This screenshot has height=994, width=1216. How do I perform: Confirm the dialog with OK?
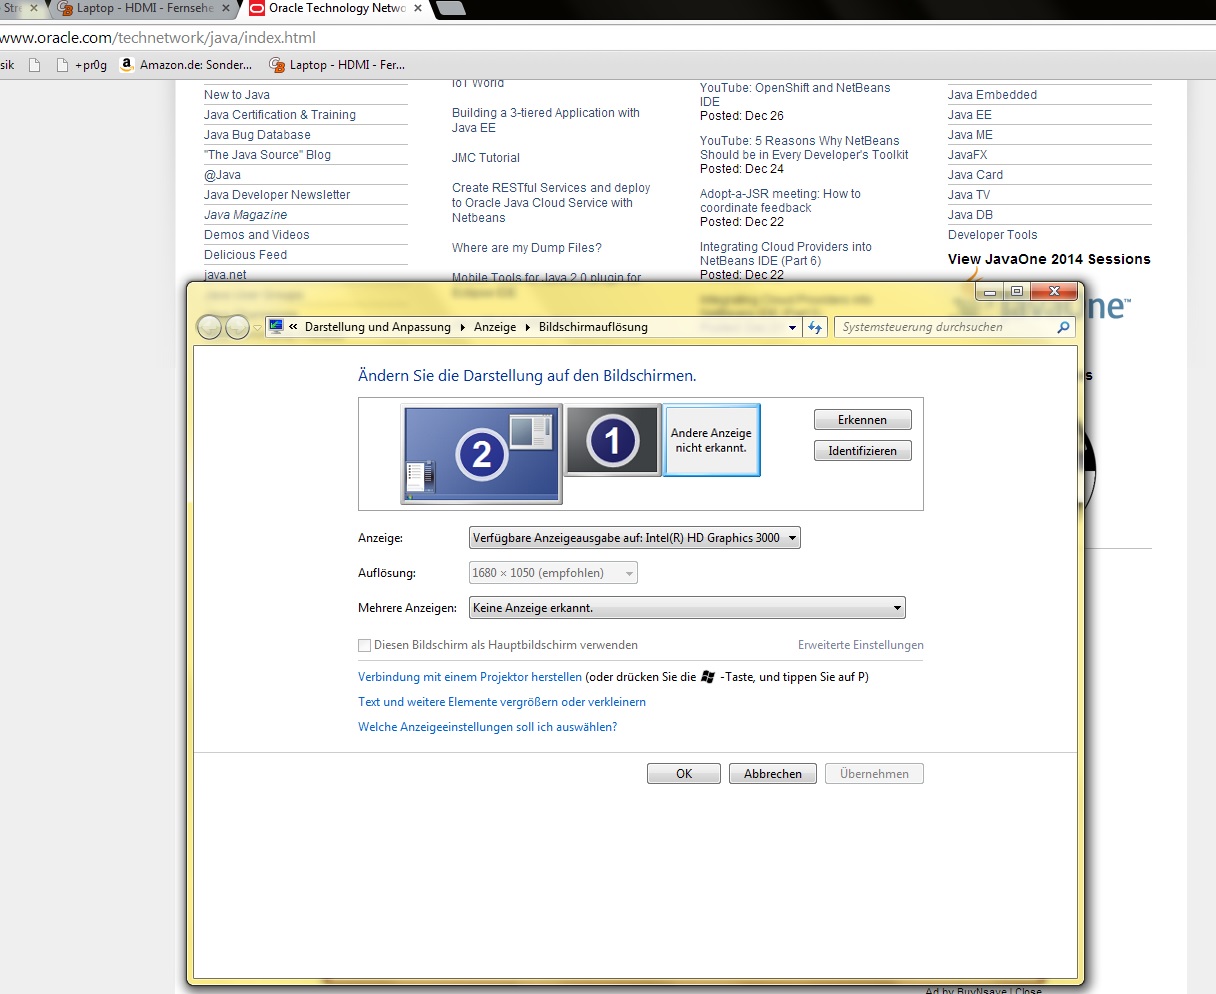point(684,774)
